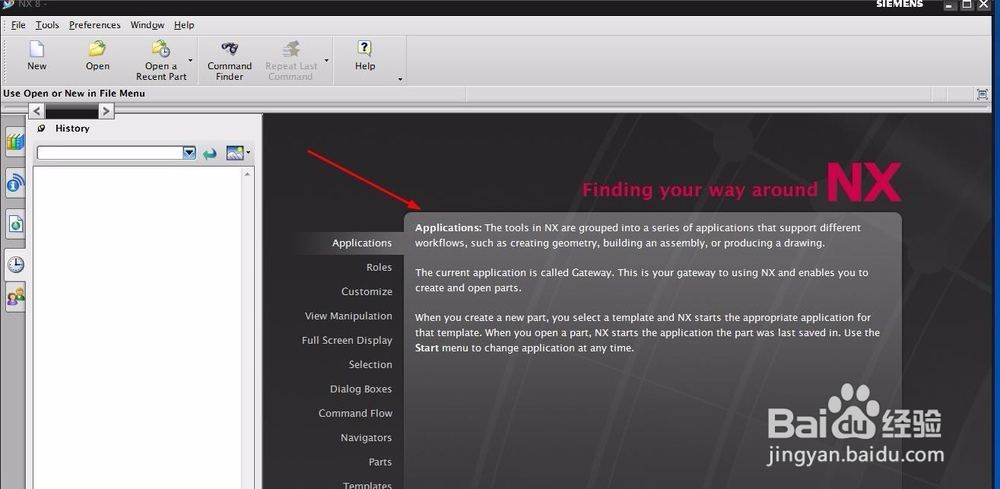1000x489 pixels.
Task: Select the Dialog Boxes topic
Action: [x=361, y=389]
